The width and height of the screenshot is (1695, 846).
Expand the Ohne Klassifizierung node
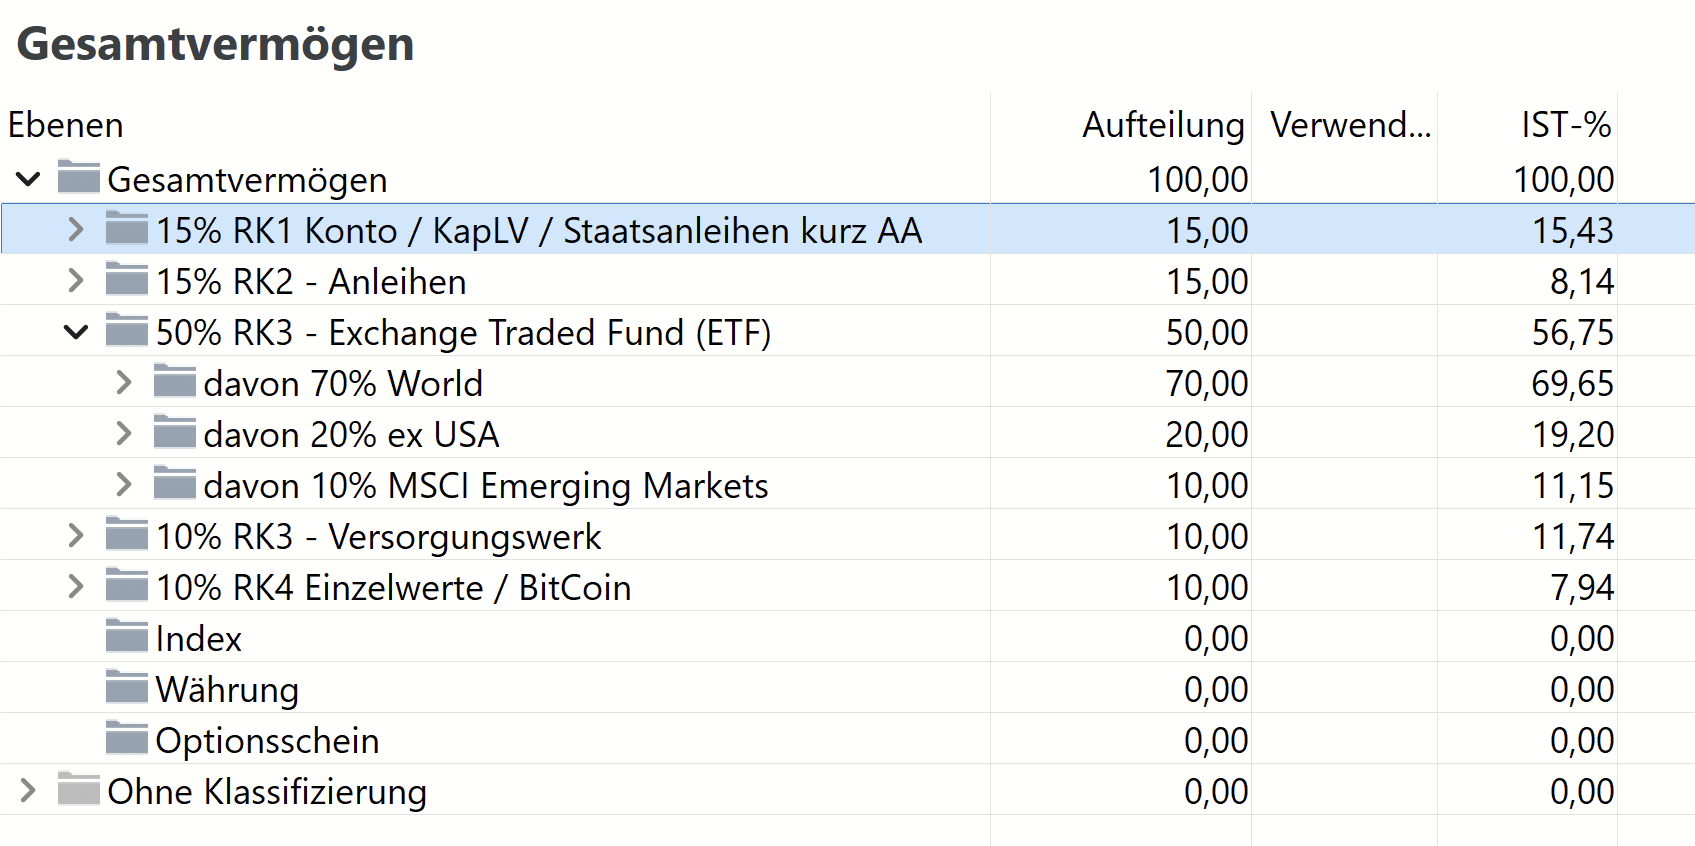(28, 791)
